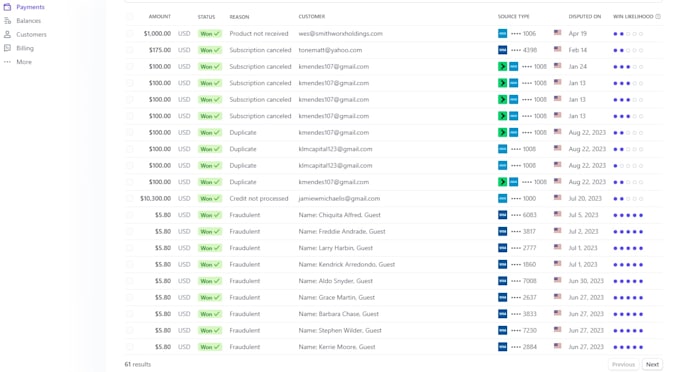Screen dimensions: 680x372
Task: Click the Source Type column header
Action: tap(513, 16)
